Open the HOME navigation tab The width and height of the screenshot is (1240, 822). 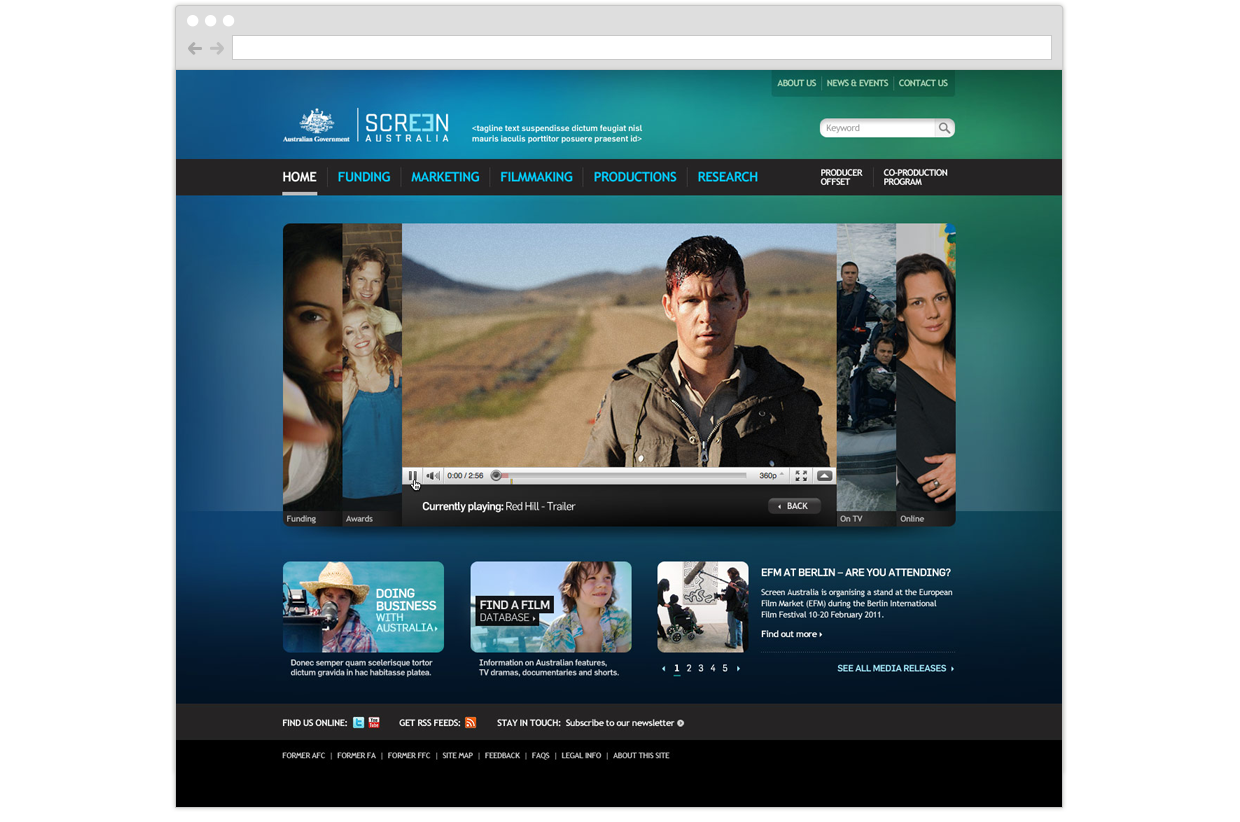click(x=299, y=177)
